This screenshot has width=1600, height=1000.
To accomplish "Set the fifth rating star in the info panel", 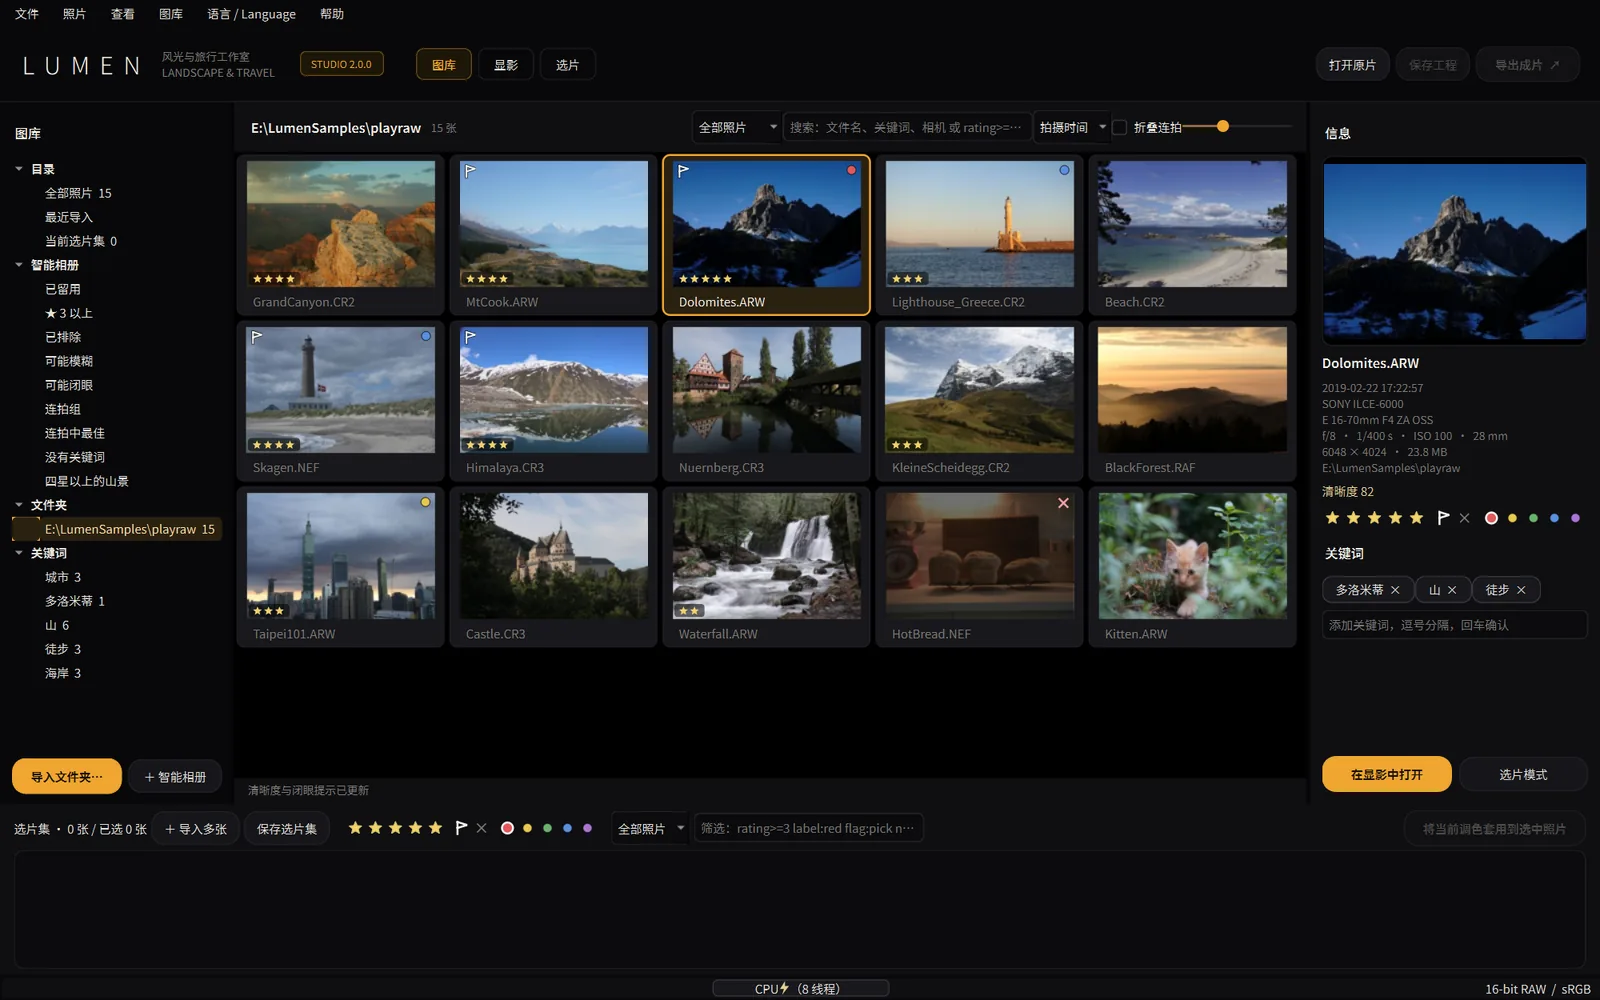I will (x=1416, y=517).
